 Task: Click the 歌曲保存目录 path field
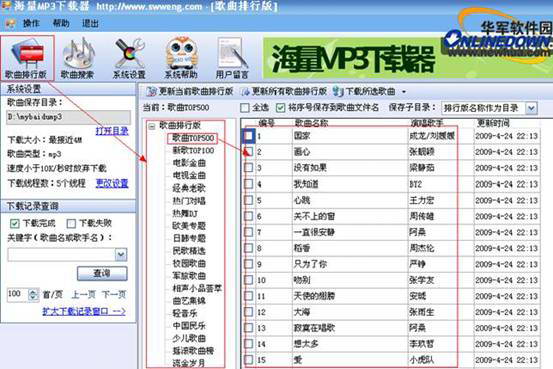(68, 117)
